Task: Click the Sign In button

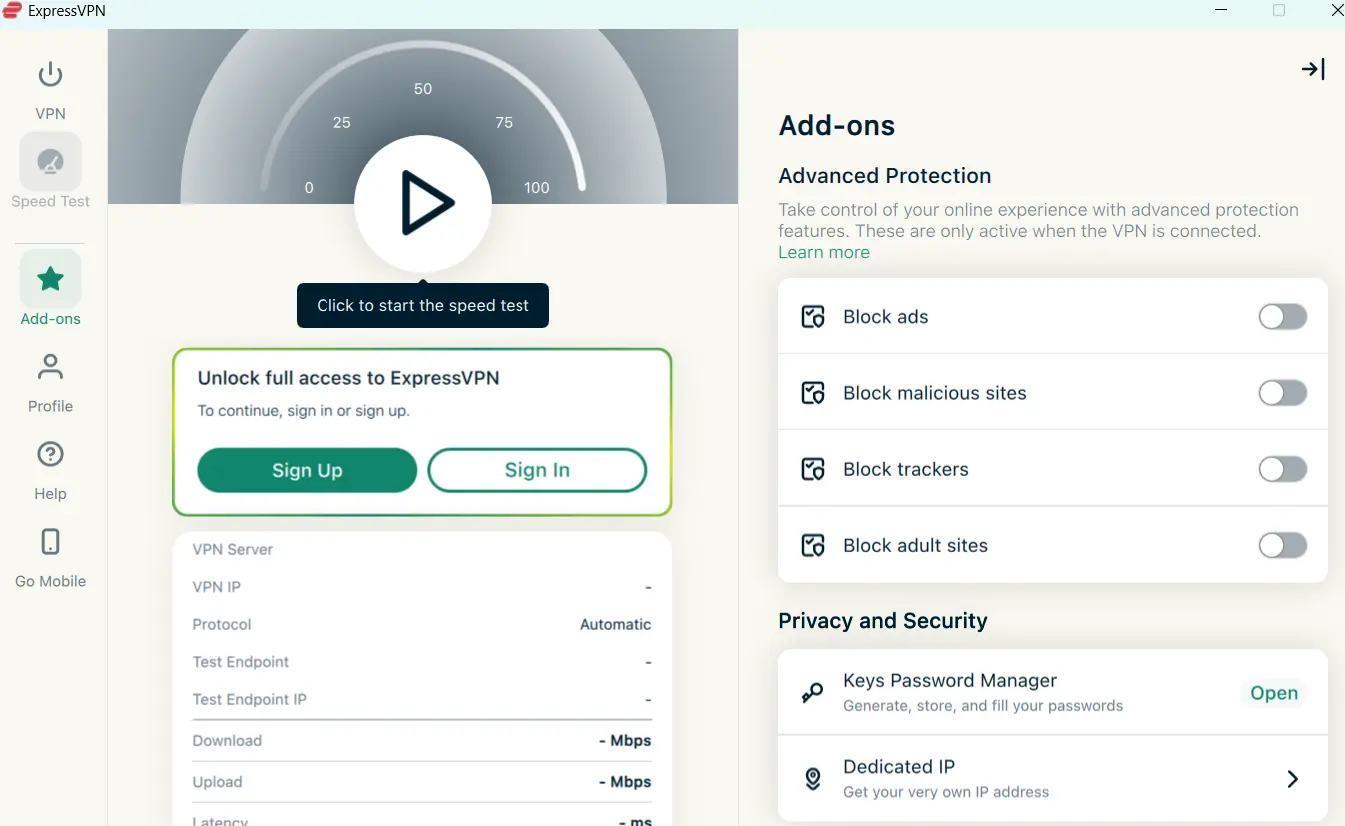Action: [537, 470]
